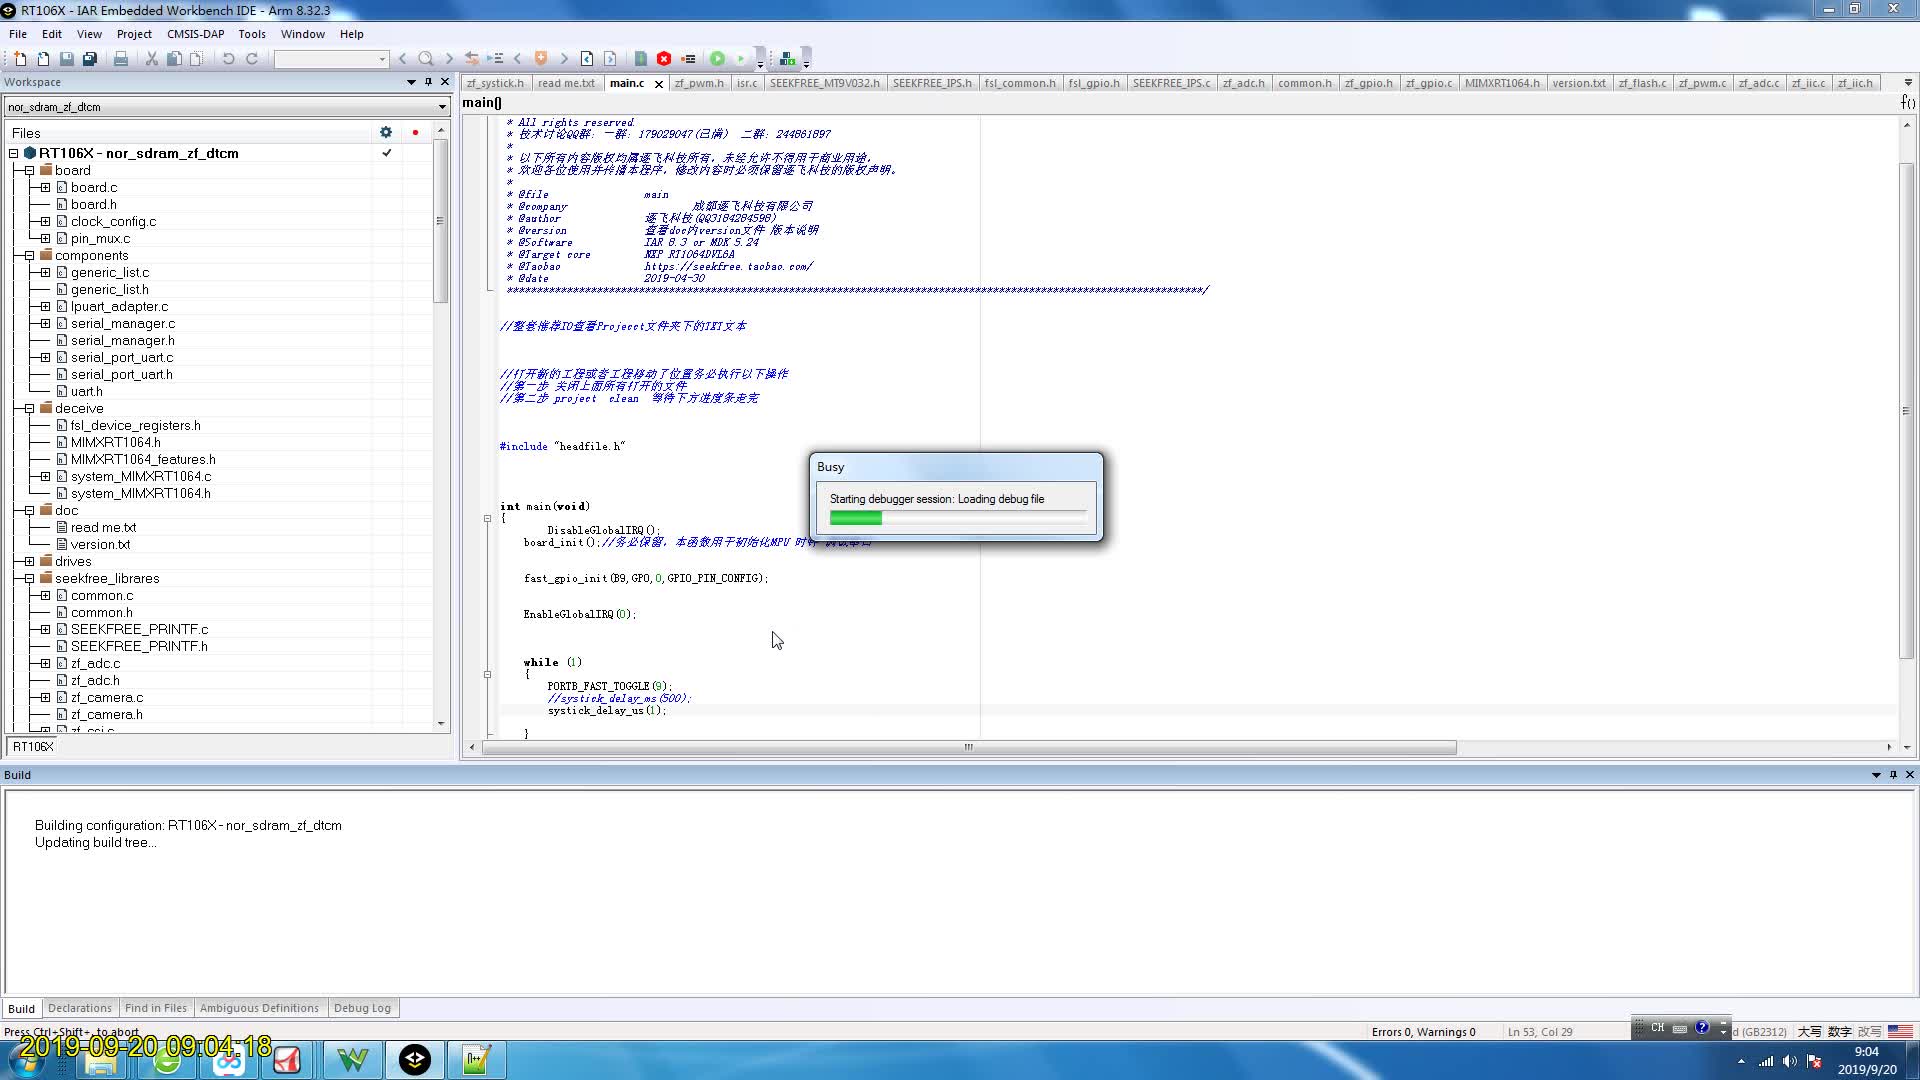
Task: Click the Undo toolbar icon
Action: [x=228, y=59]
